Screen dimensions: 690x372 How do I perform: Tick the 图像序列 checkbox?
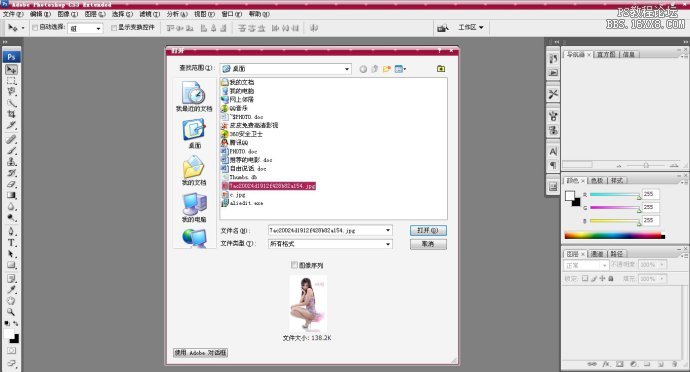294,265
